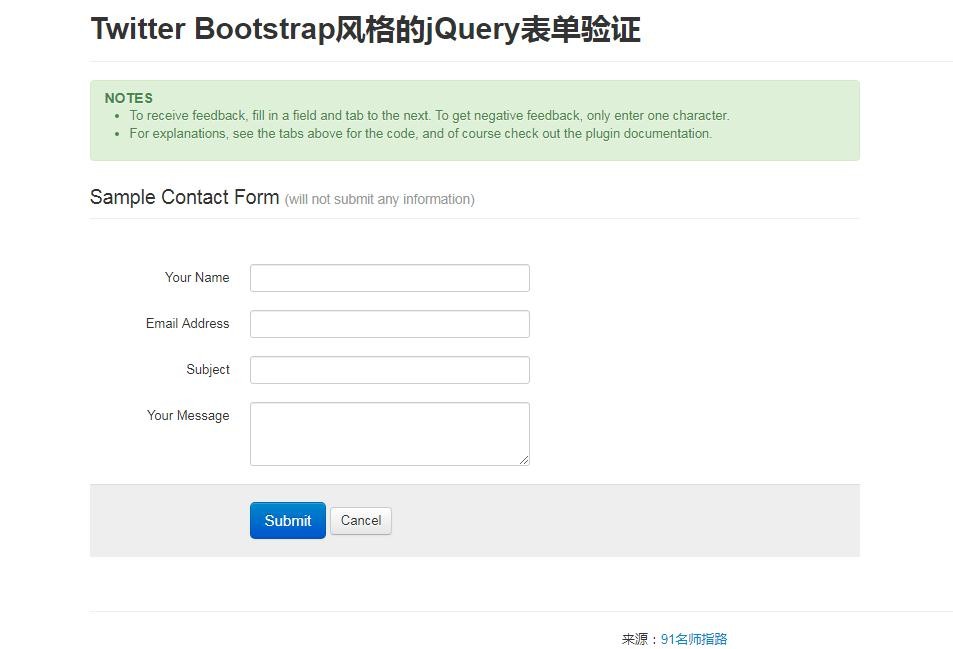Image resolution: width=953 pixels, height=649 pixels.
Task: Click the NOTES heading in green box
Action: click(x=129, y=98)
